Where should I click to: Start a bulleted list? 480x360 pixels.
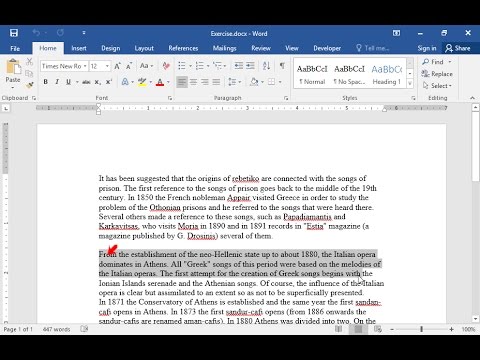coord(182,66)
